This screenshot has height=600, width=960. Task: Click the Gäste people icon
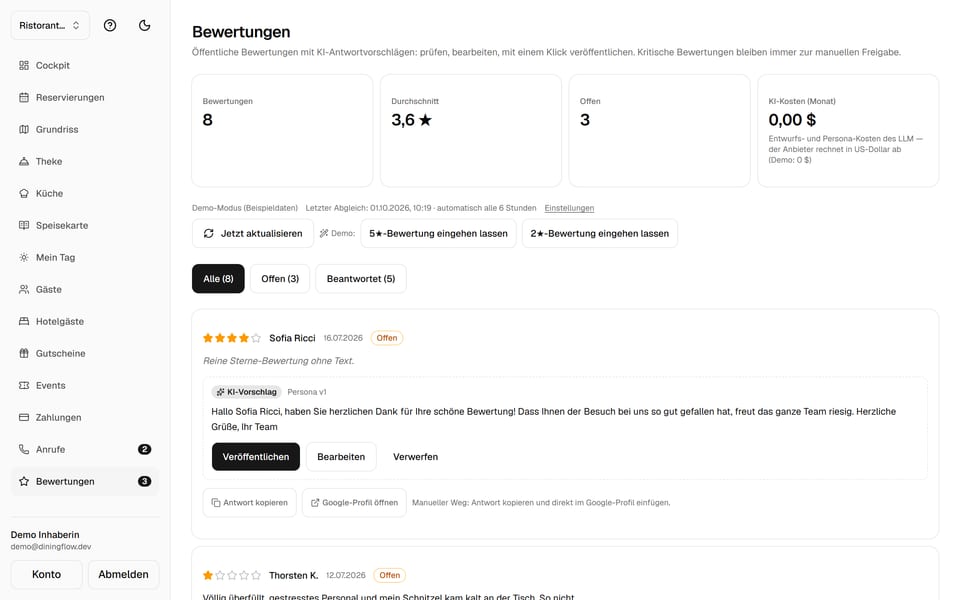coord(24,290)
